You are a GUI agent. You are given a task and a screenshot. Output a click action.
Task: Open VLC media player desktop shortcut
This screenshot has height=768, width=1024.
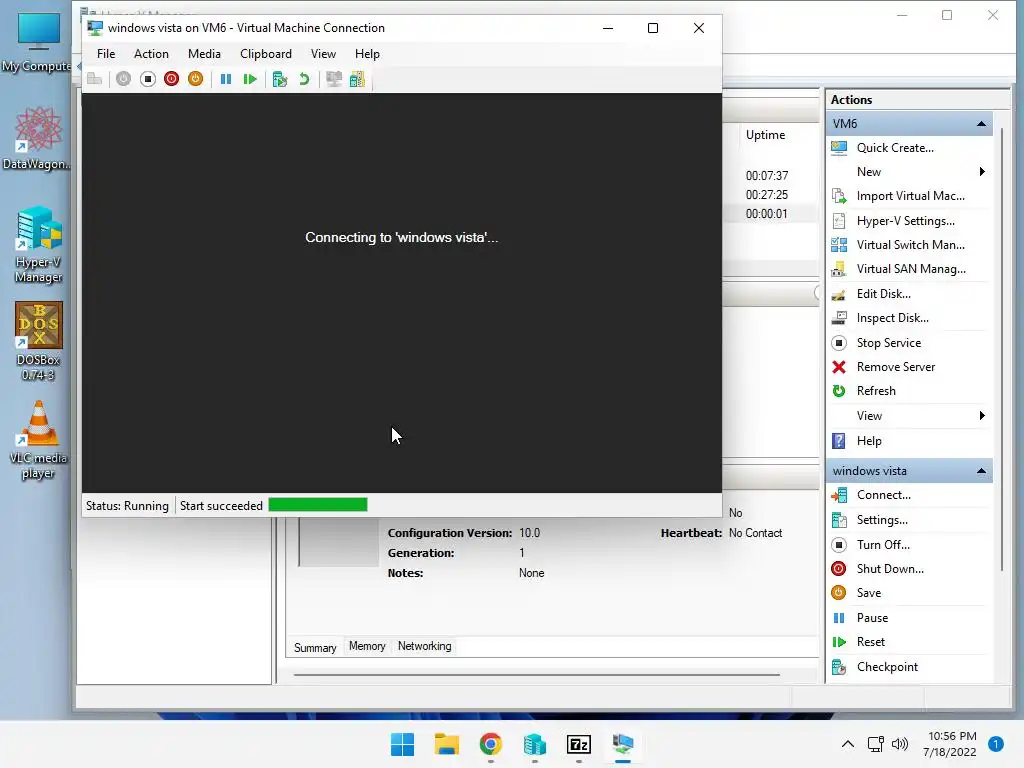point(38,440)
